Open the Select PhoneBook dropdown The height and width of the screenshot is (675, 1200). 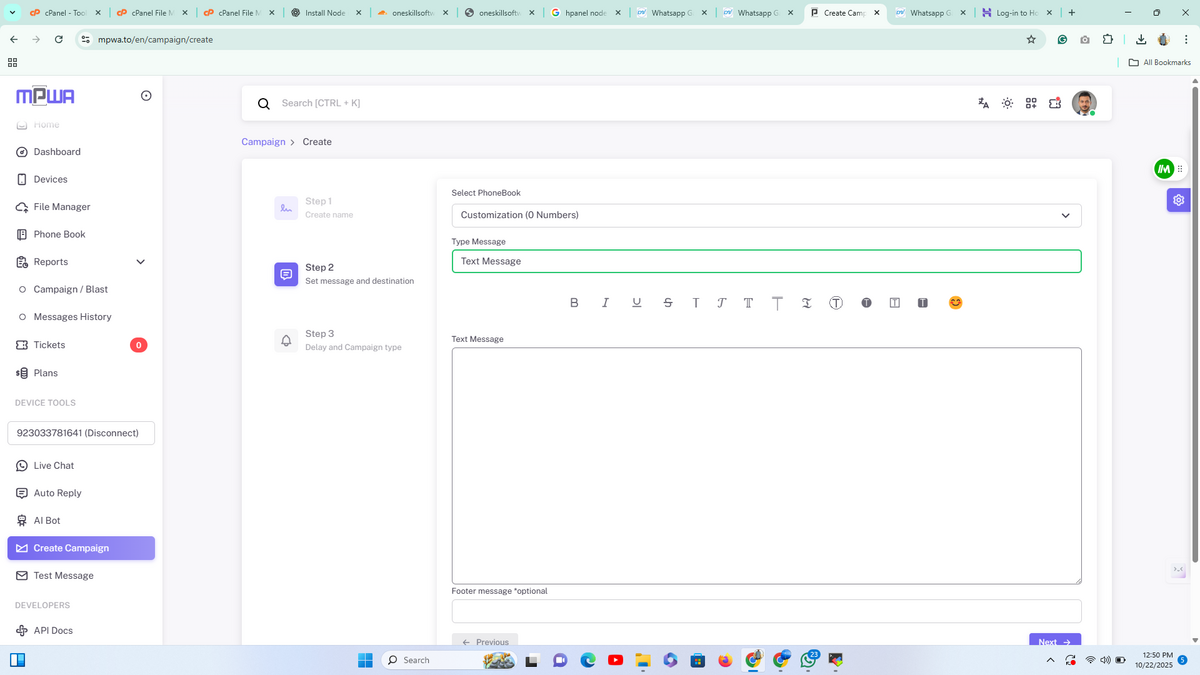point(766,215)
